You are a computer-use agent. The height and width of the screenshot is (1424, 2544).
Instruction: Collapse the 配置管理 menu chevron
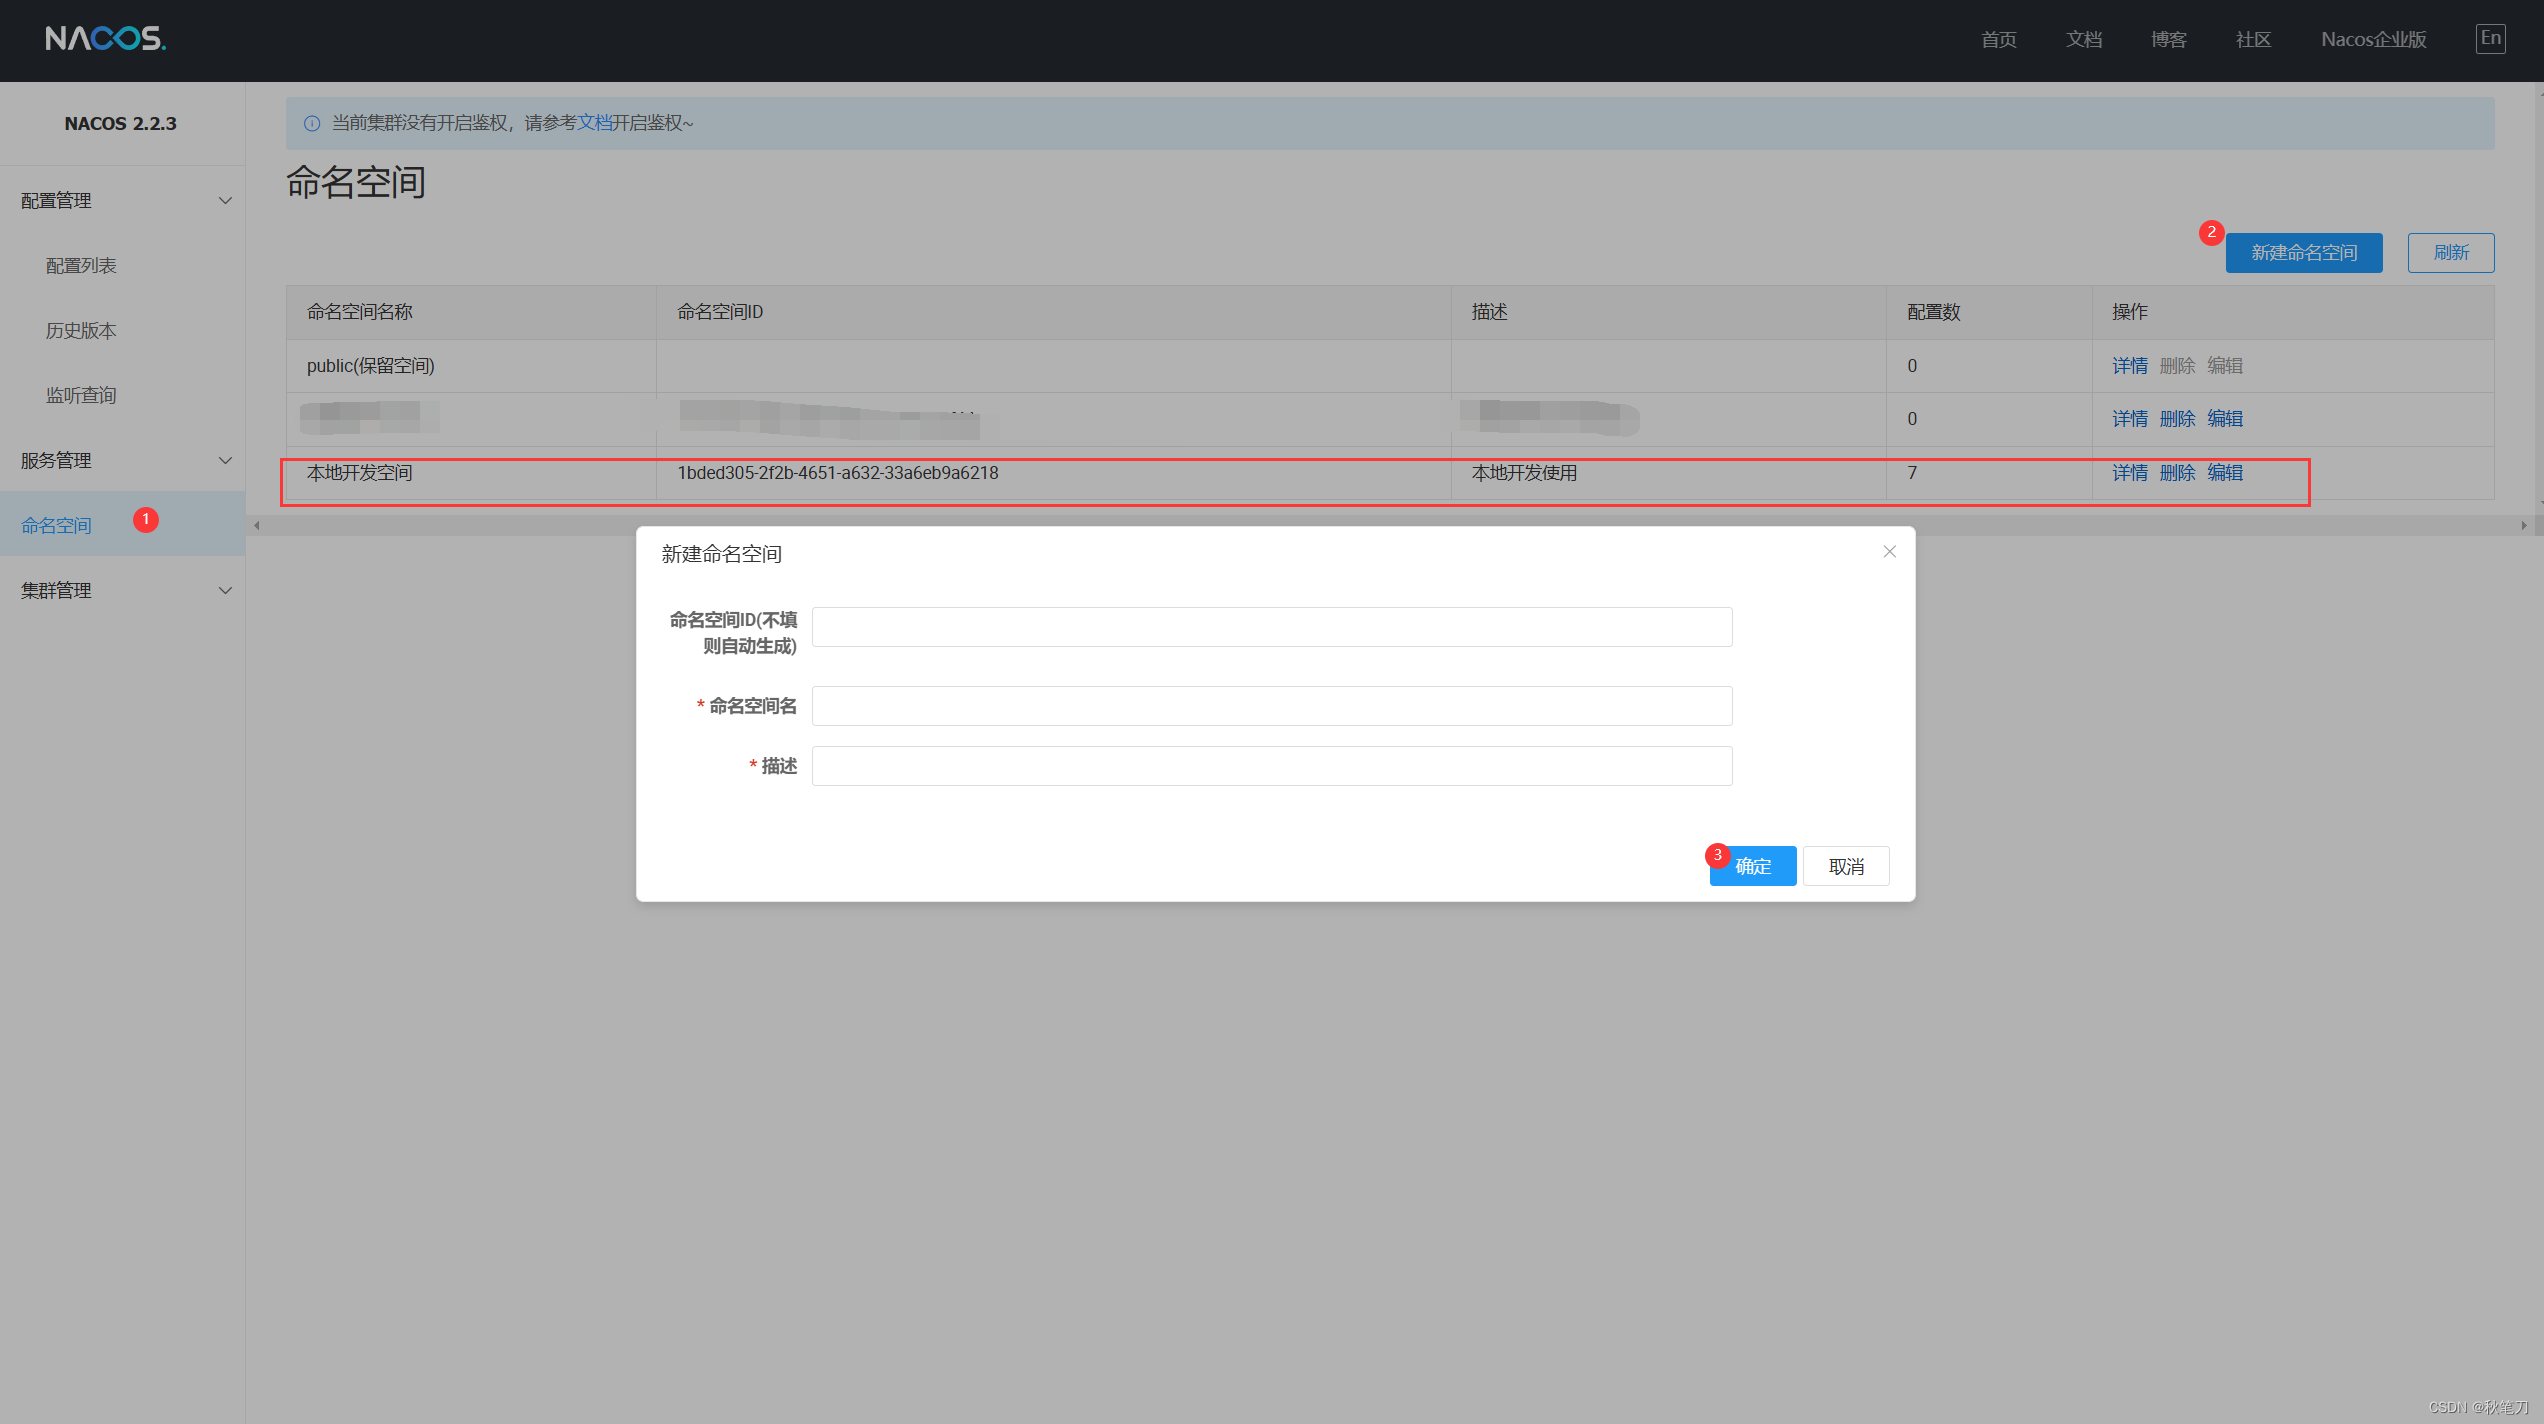pyautogui.click(x=225, y=201)
